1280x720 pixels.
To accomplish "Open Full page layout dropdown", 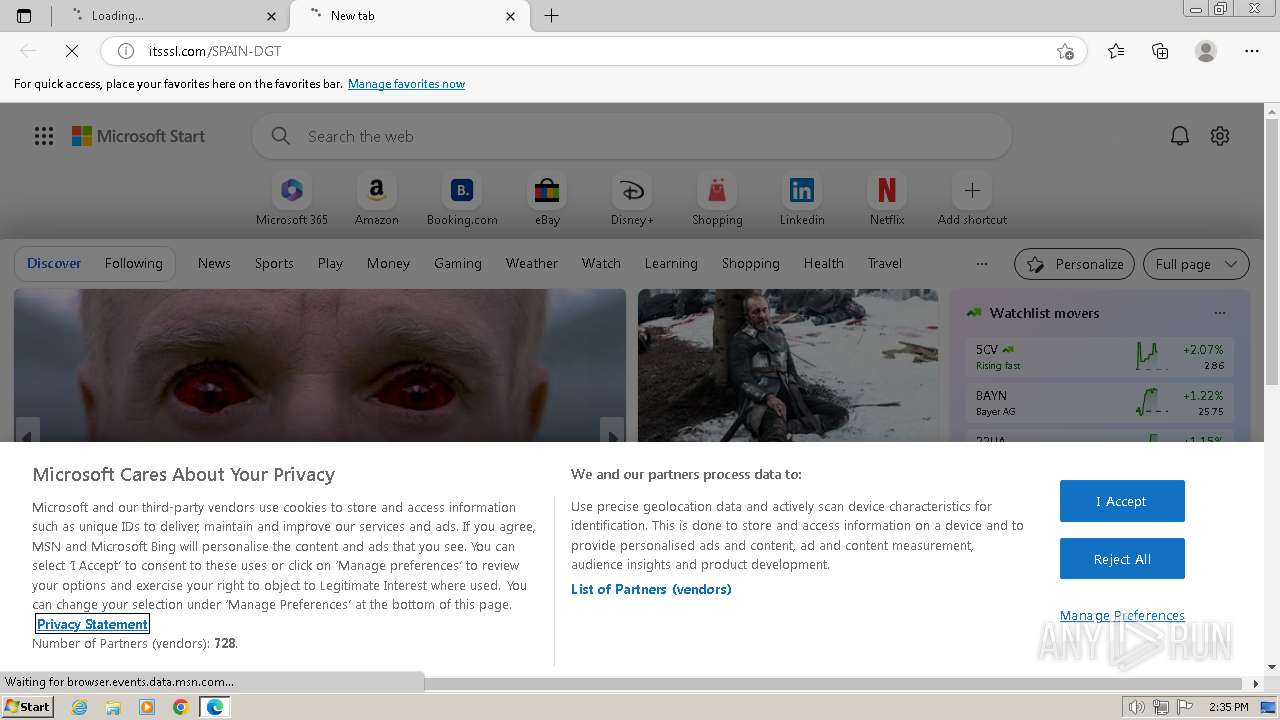I will click(x=1196, y=264).
